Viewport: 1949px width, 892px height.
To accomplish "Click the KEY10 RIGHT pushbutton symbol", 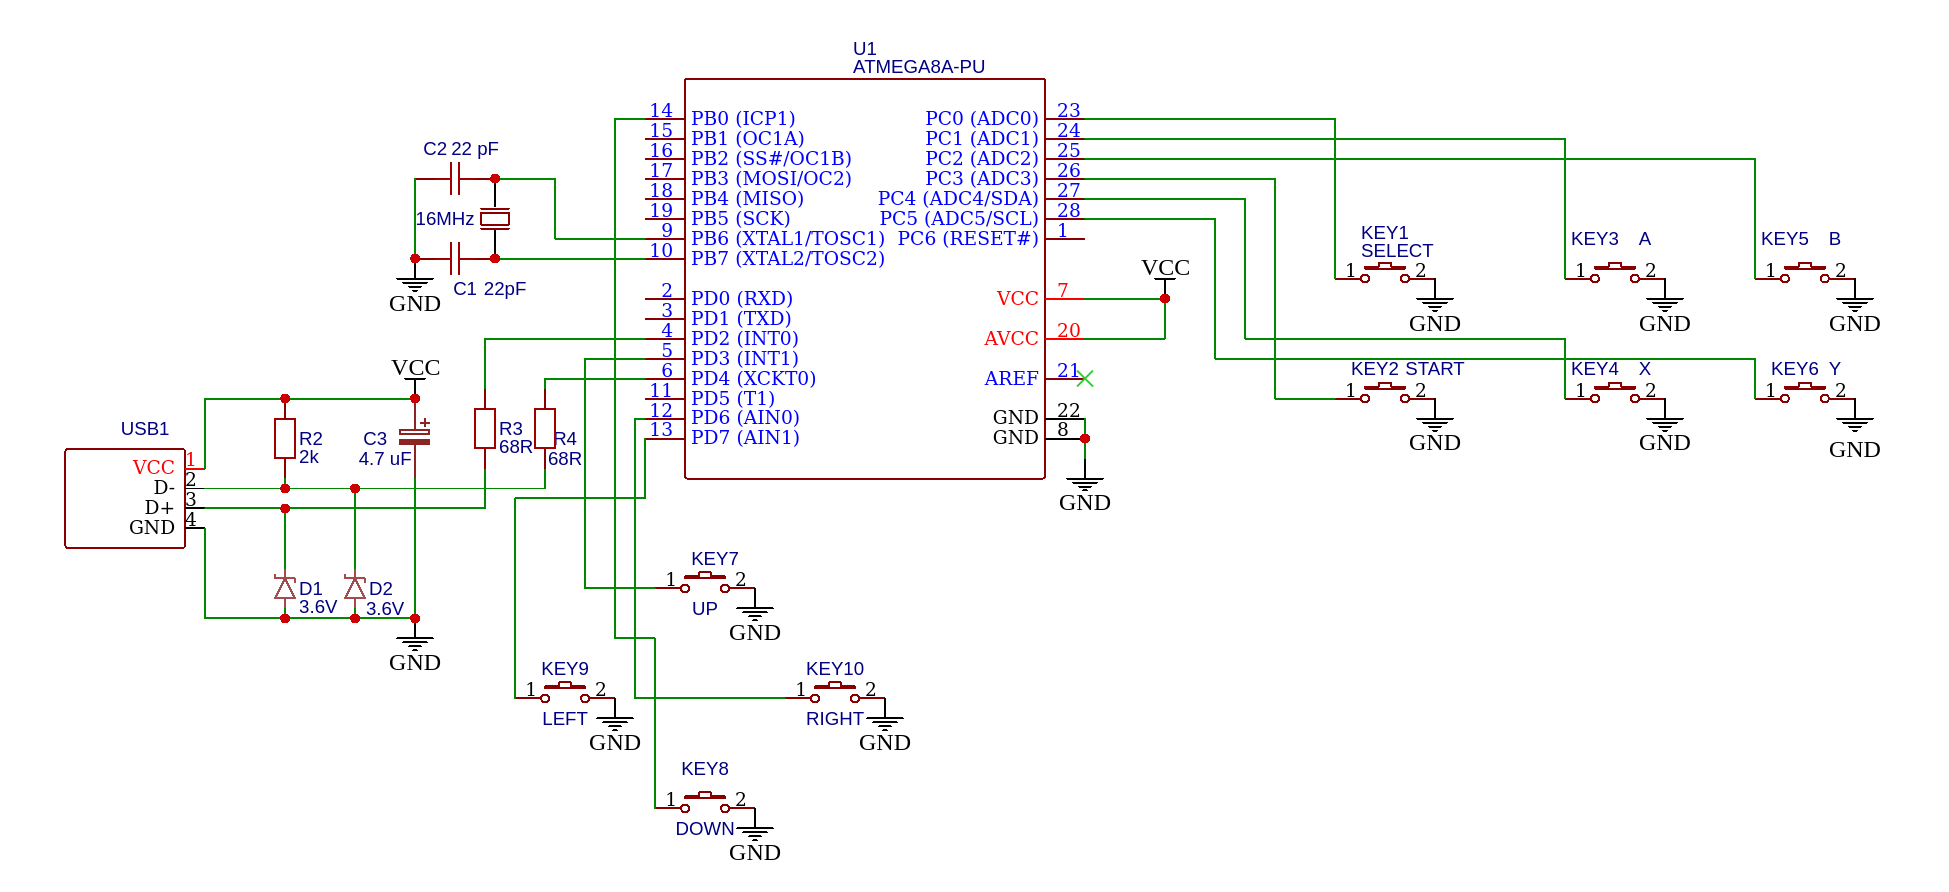I will 835,692.
